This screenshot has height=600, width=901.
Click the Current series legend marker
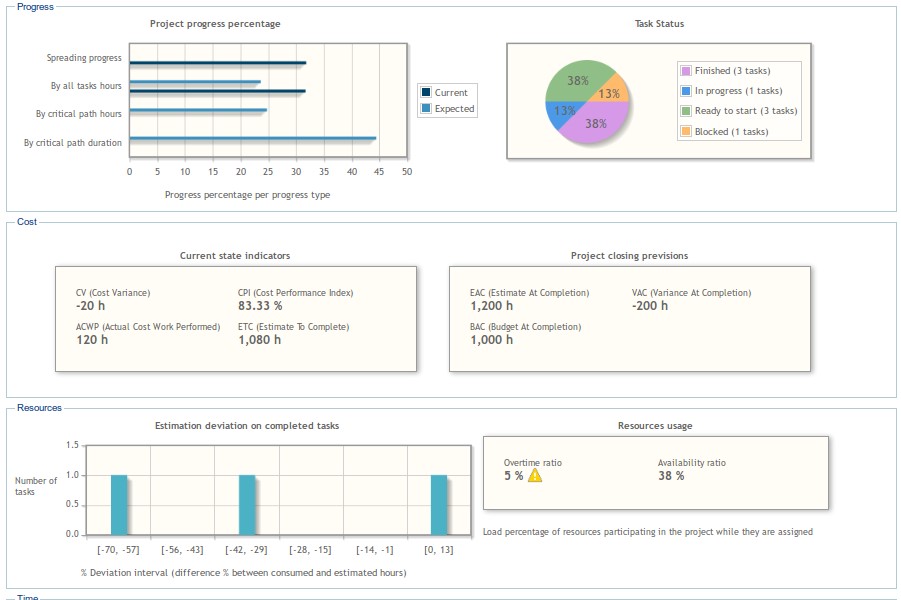[426, 93]
